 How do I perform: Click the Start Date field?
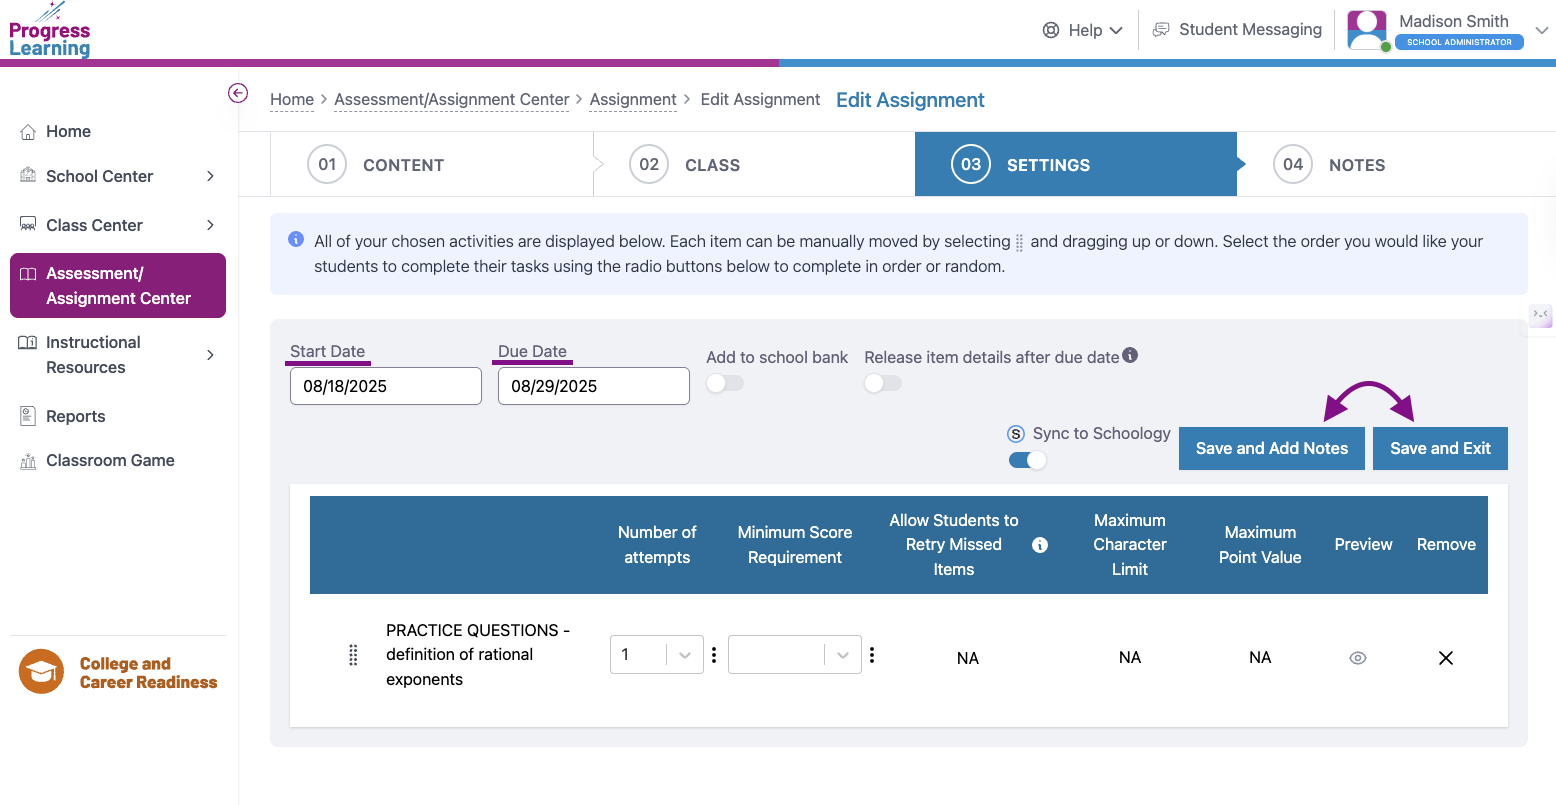(x=386, y=386)
